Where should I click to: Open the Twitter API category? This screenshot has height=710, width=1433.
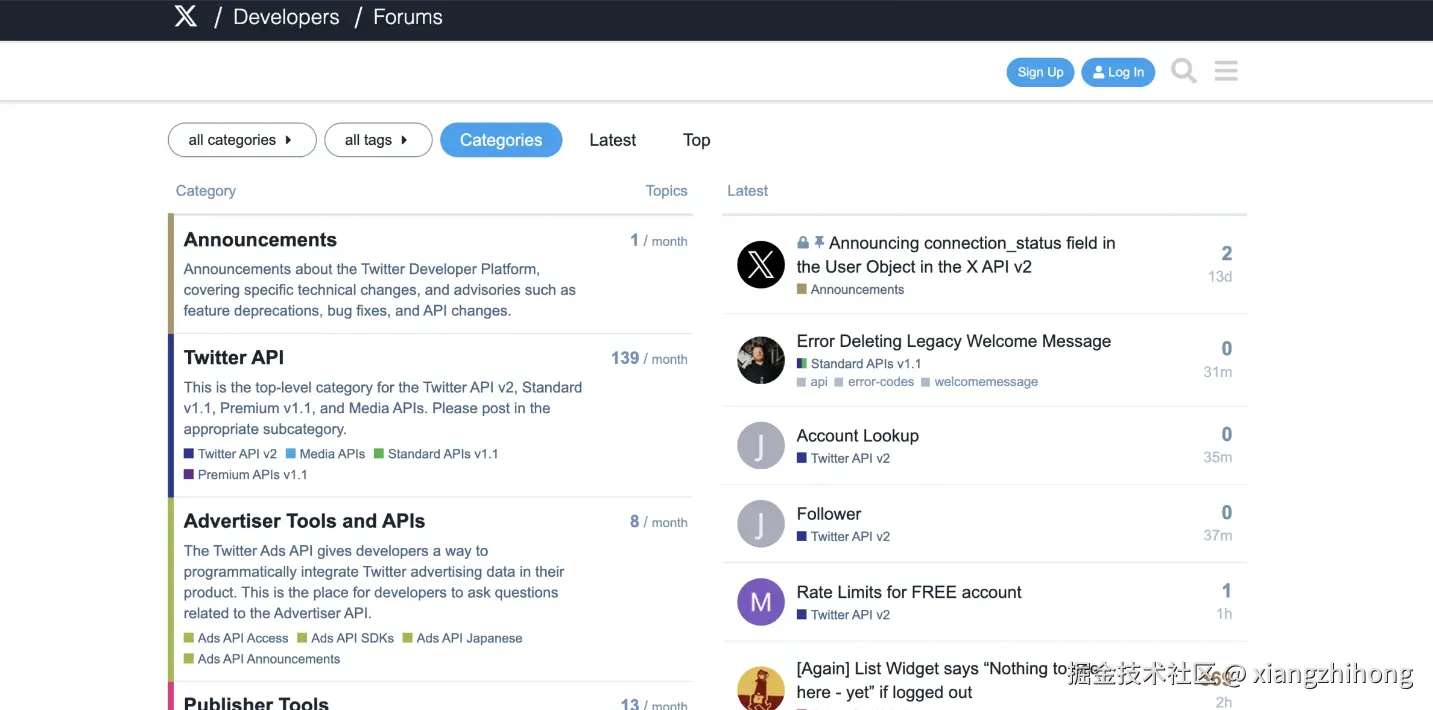(x=234, y=357)
